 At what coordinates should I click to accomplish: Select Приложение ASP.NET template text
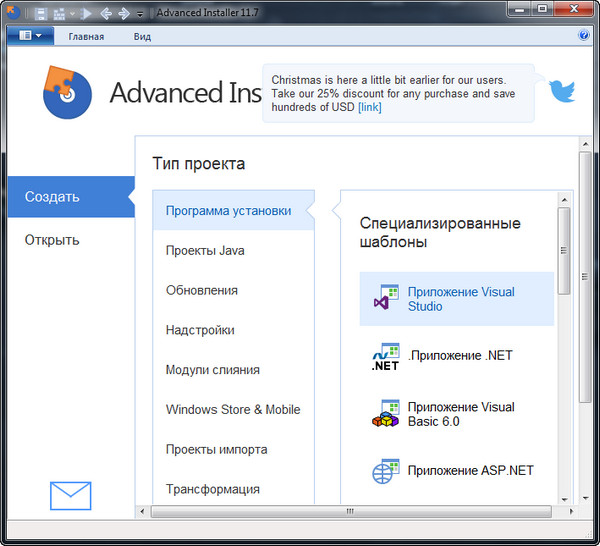pyautogui.click(x=471, y=470)
